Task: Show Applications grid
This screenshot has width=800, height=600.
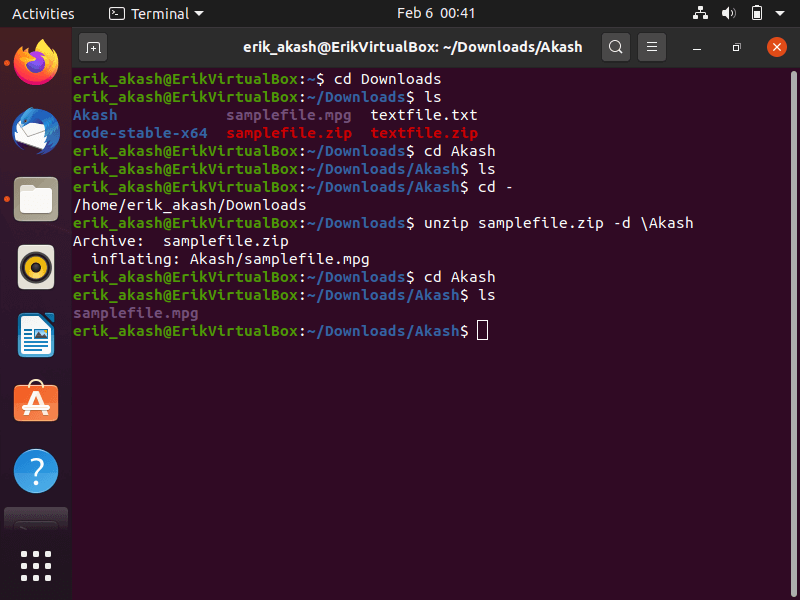Action: click(36, 565)
